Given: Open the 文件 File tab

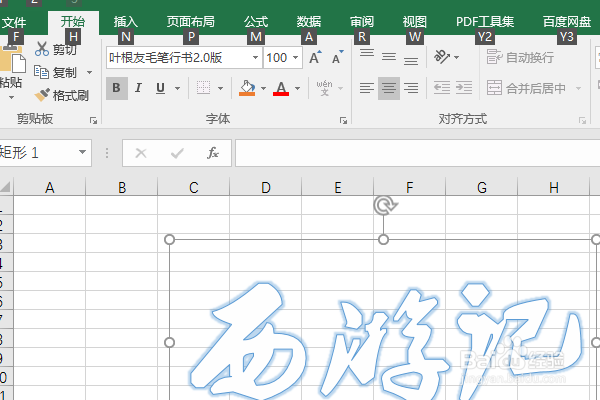Looking at the screenshot, I should pos(14,22).
